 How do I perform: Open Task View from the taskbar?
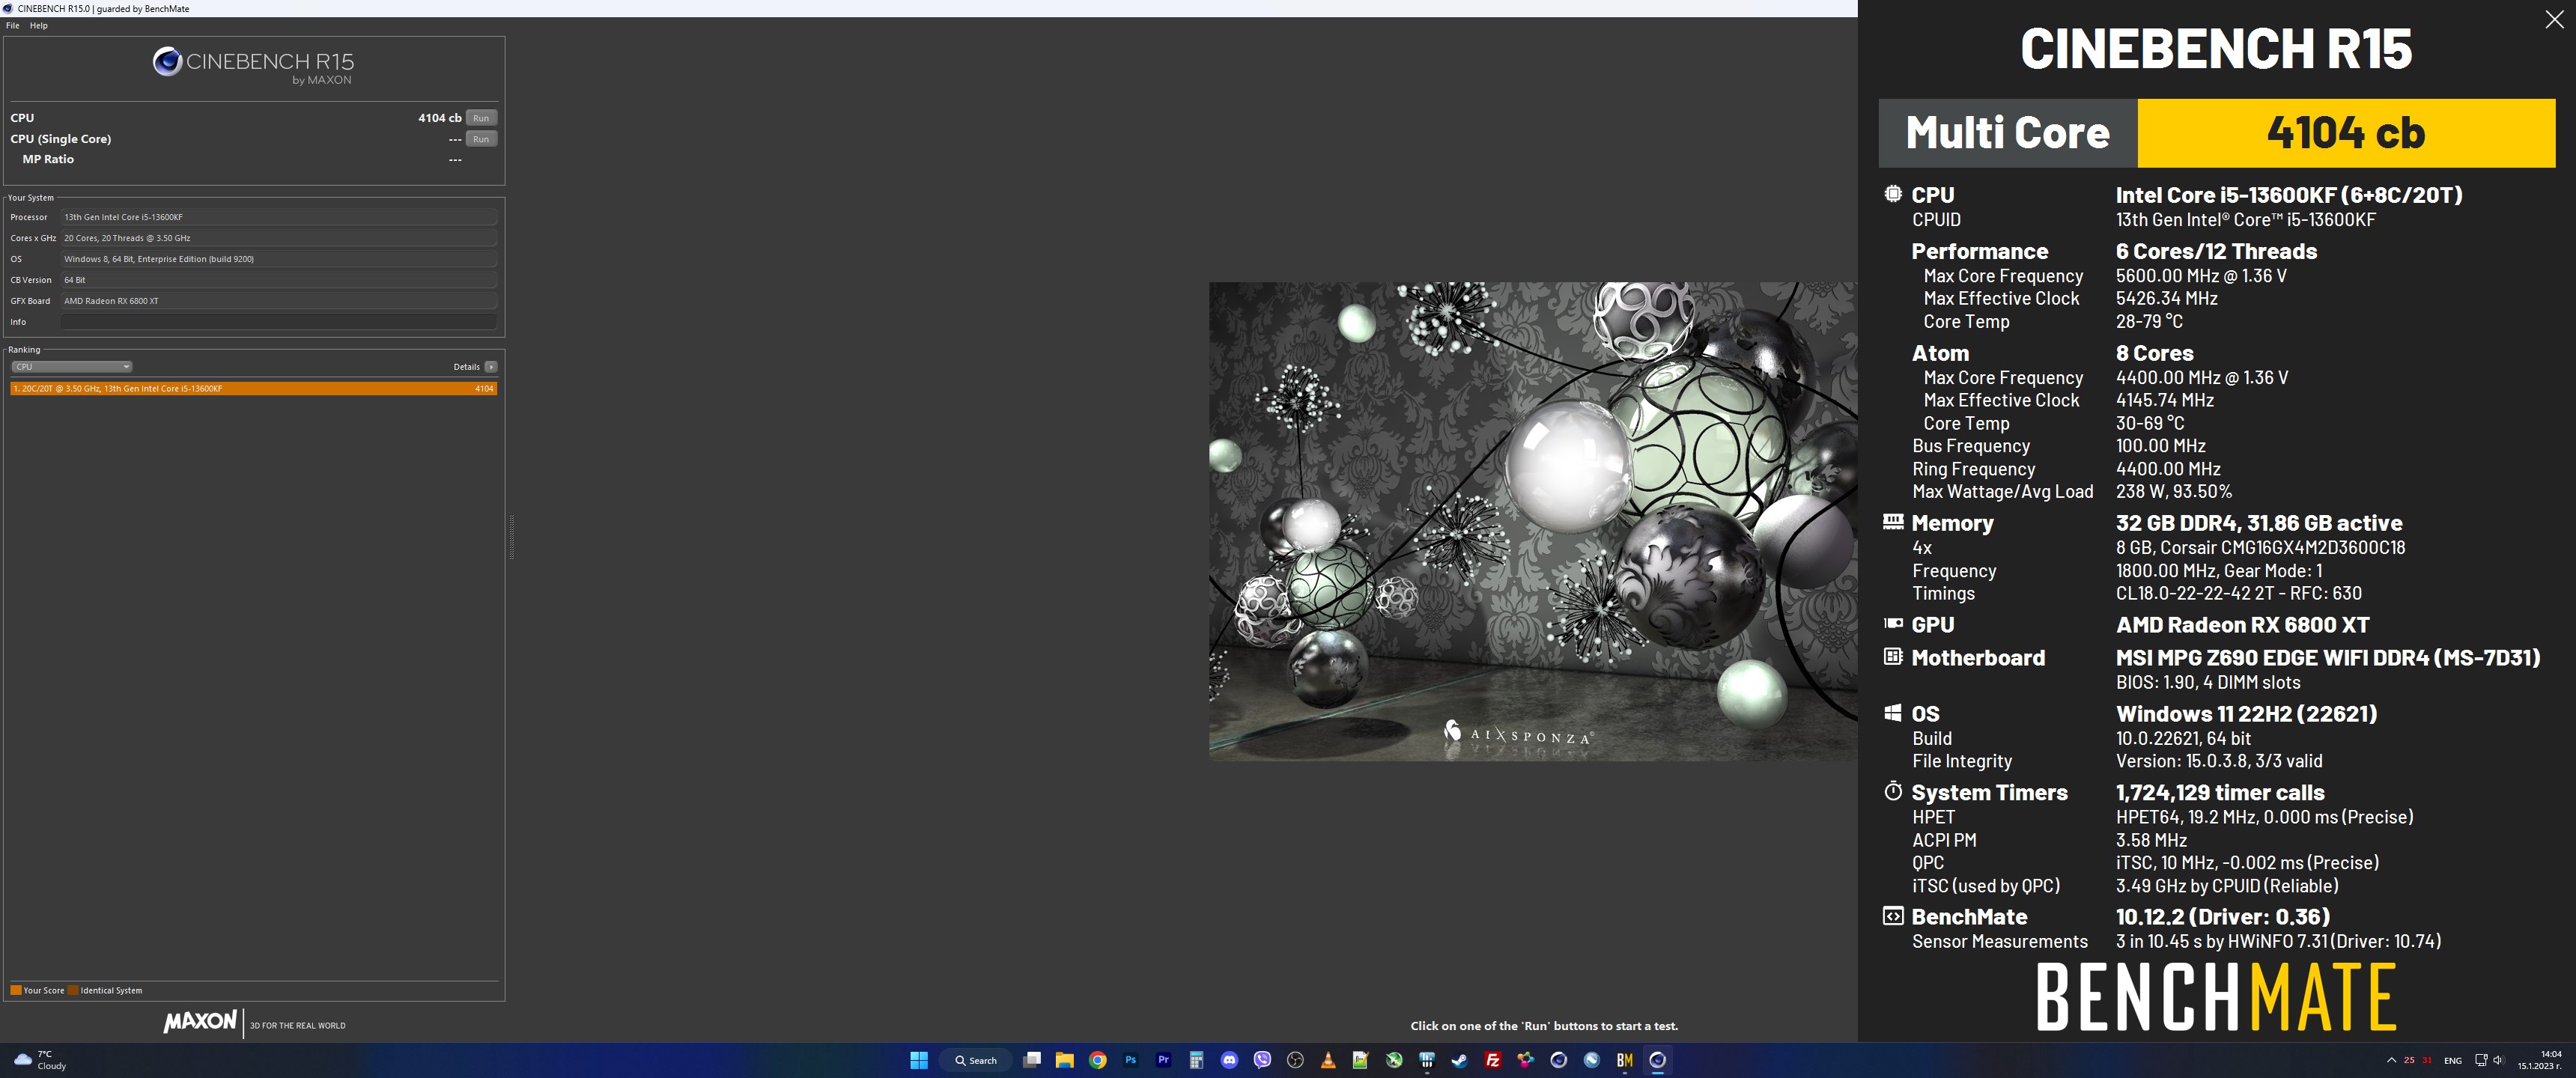coord(1032,1060)
